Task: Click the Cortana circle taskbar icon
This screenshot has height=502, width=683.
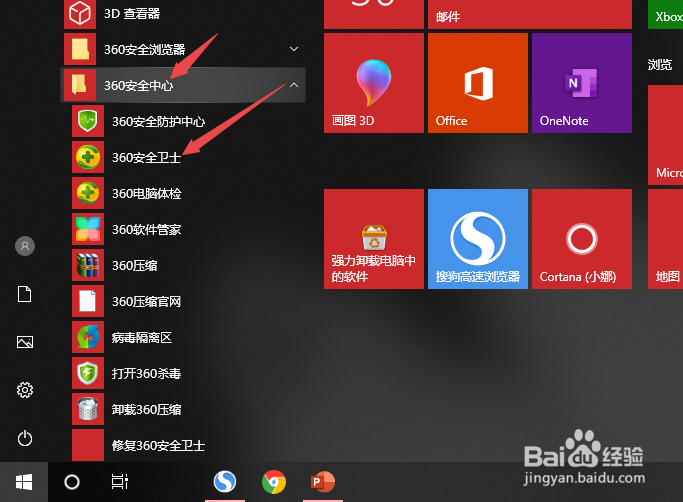Action: (x=72, y=482)
